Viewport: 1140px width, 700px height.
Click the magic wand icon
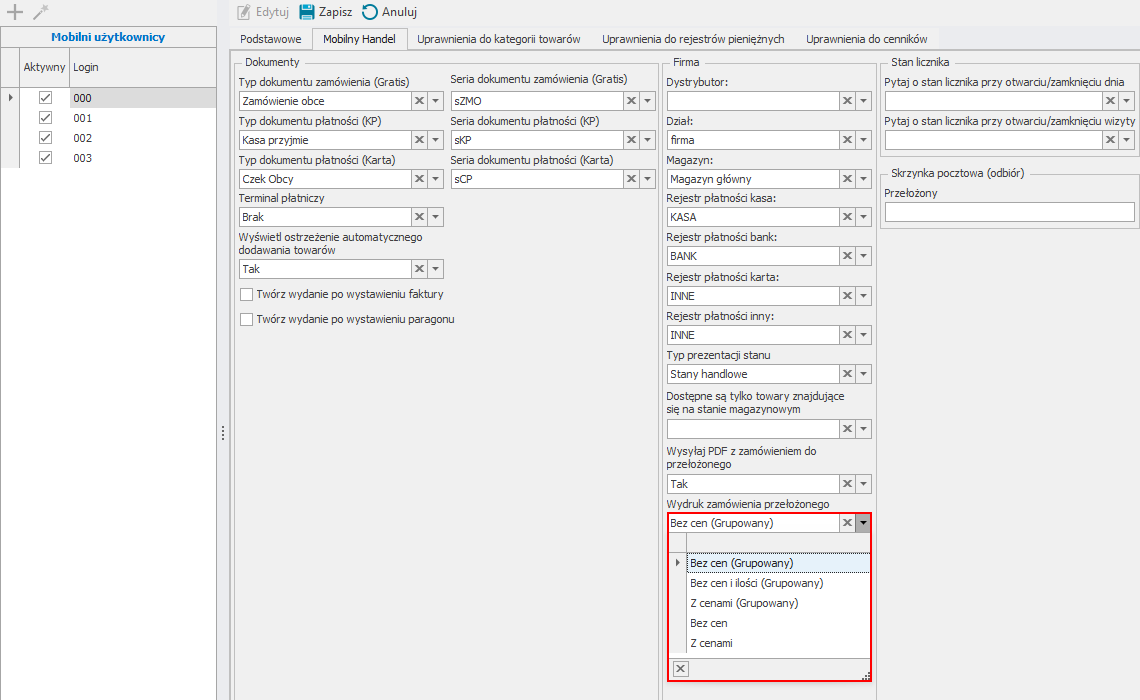point(40,12)
